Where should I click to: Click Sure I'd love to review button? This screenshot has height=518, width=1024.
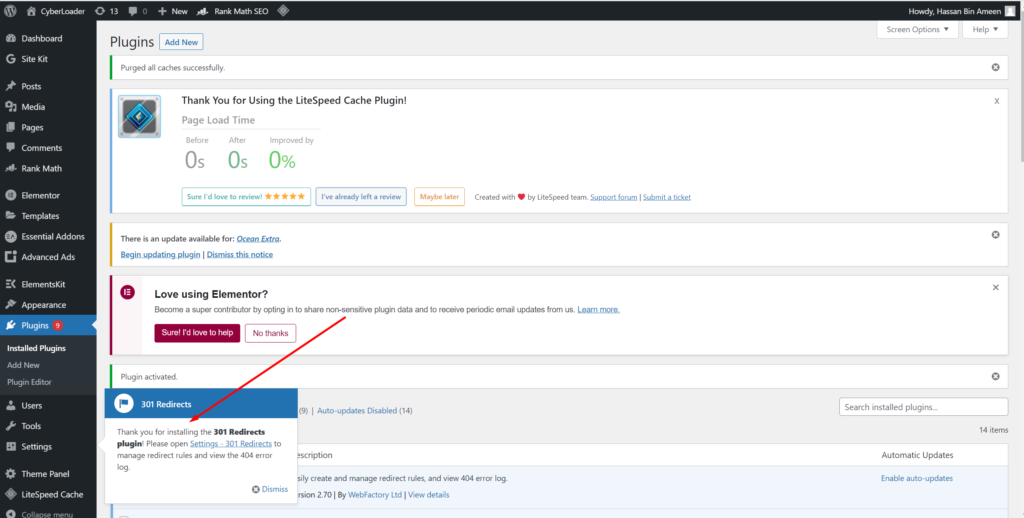coord(246,197)
